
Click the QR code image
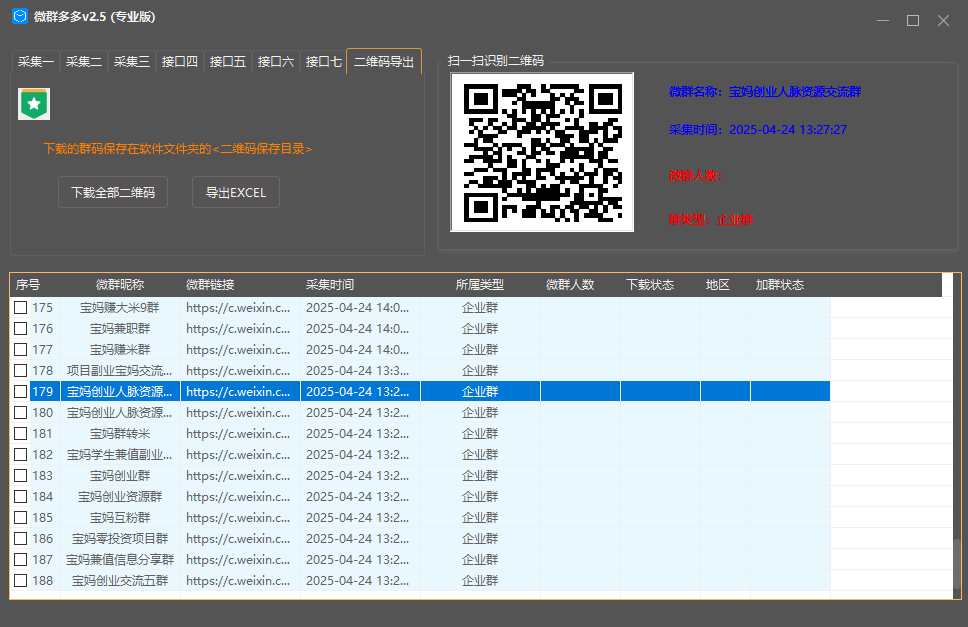point(542,152)
